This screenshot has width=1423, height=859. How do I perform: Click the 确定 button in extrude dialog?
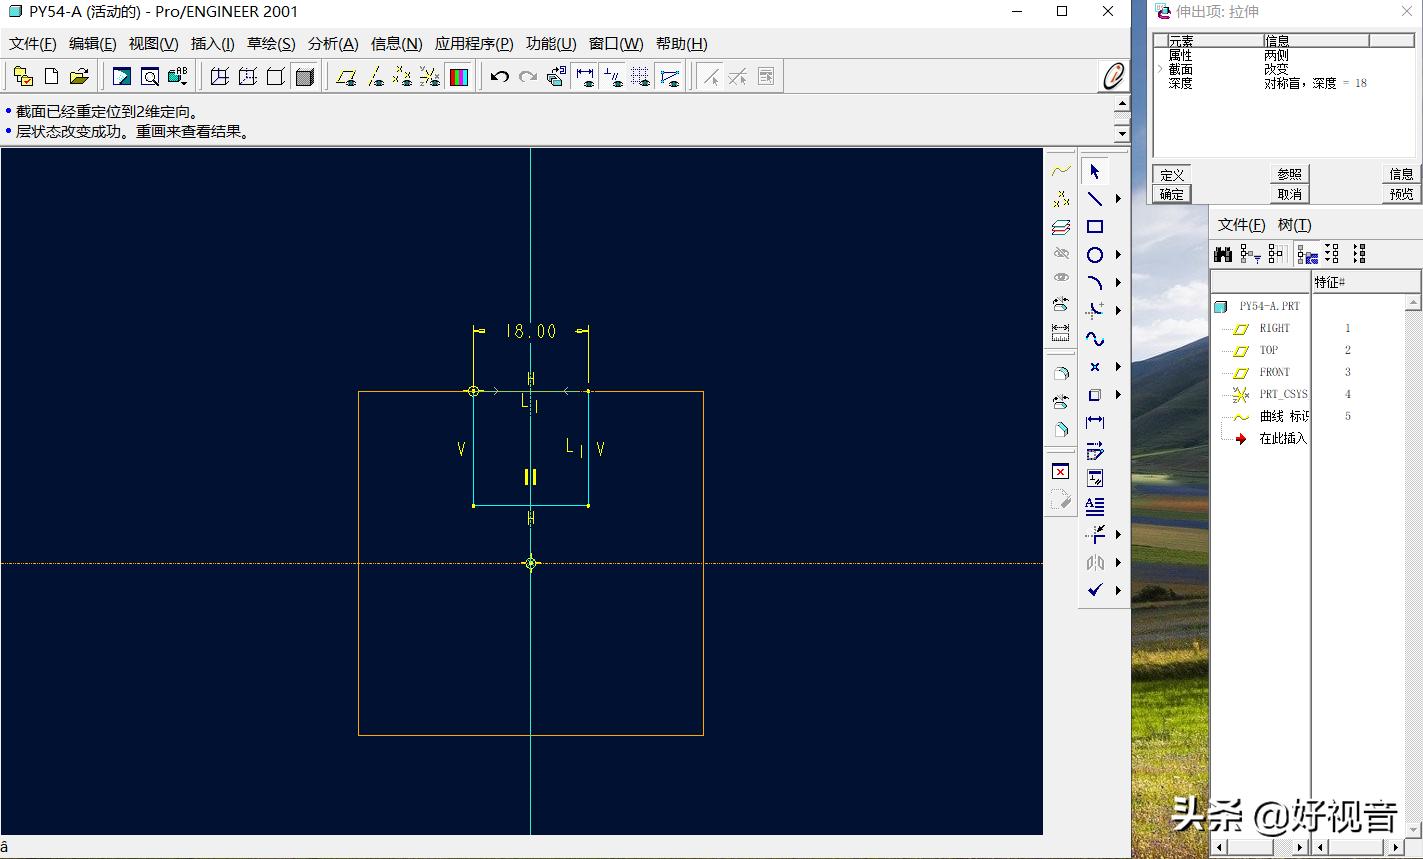click(1171, 194)
